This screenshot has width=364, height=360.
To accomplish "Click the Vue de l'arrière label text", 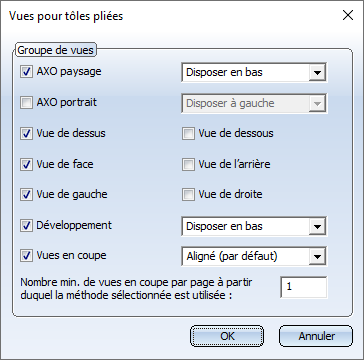I will click(x=234, y=164).
